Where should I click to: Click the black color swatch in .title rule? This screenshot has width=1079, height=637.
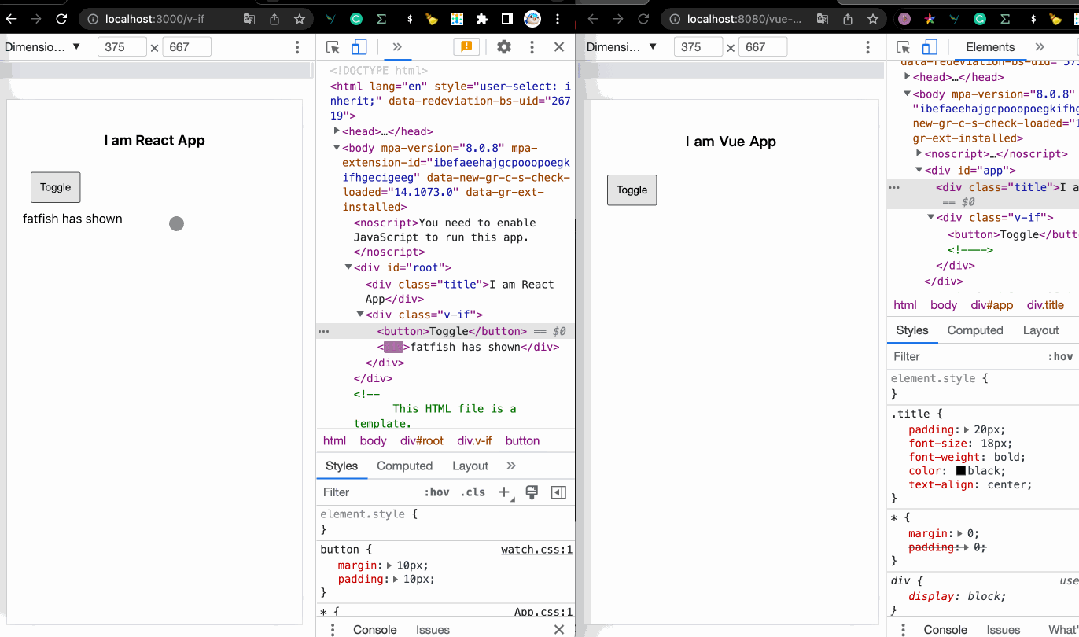click(961, 471)
